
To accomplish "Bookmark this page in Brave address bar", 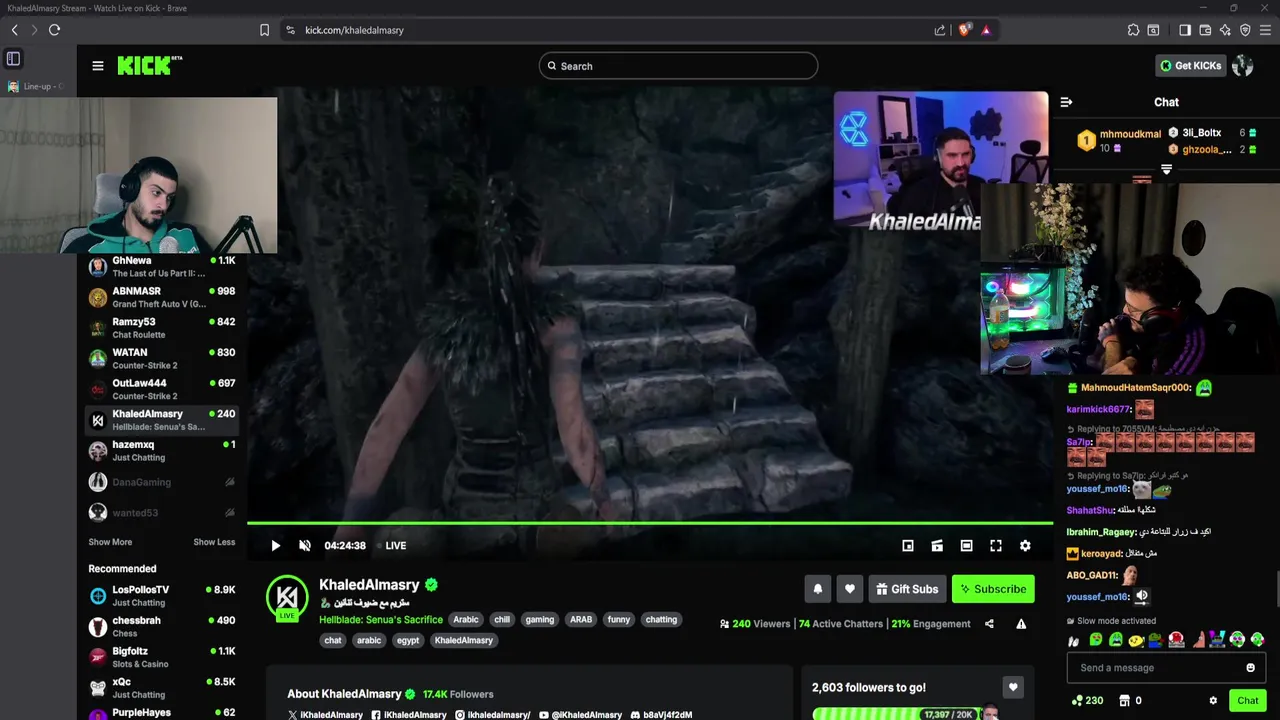I will tap(264, 30).
